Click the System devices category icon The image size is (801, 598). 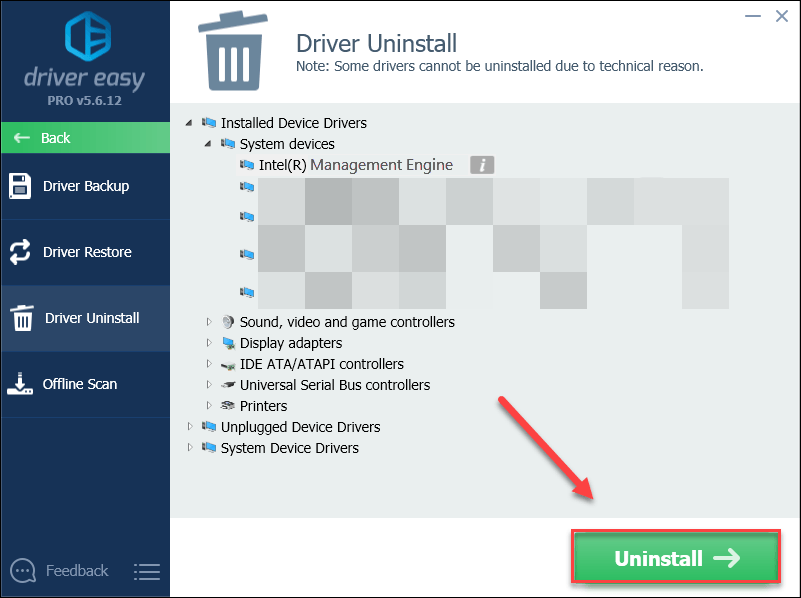click(x=228, y=143)
